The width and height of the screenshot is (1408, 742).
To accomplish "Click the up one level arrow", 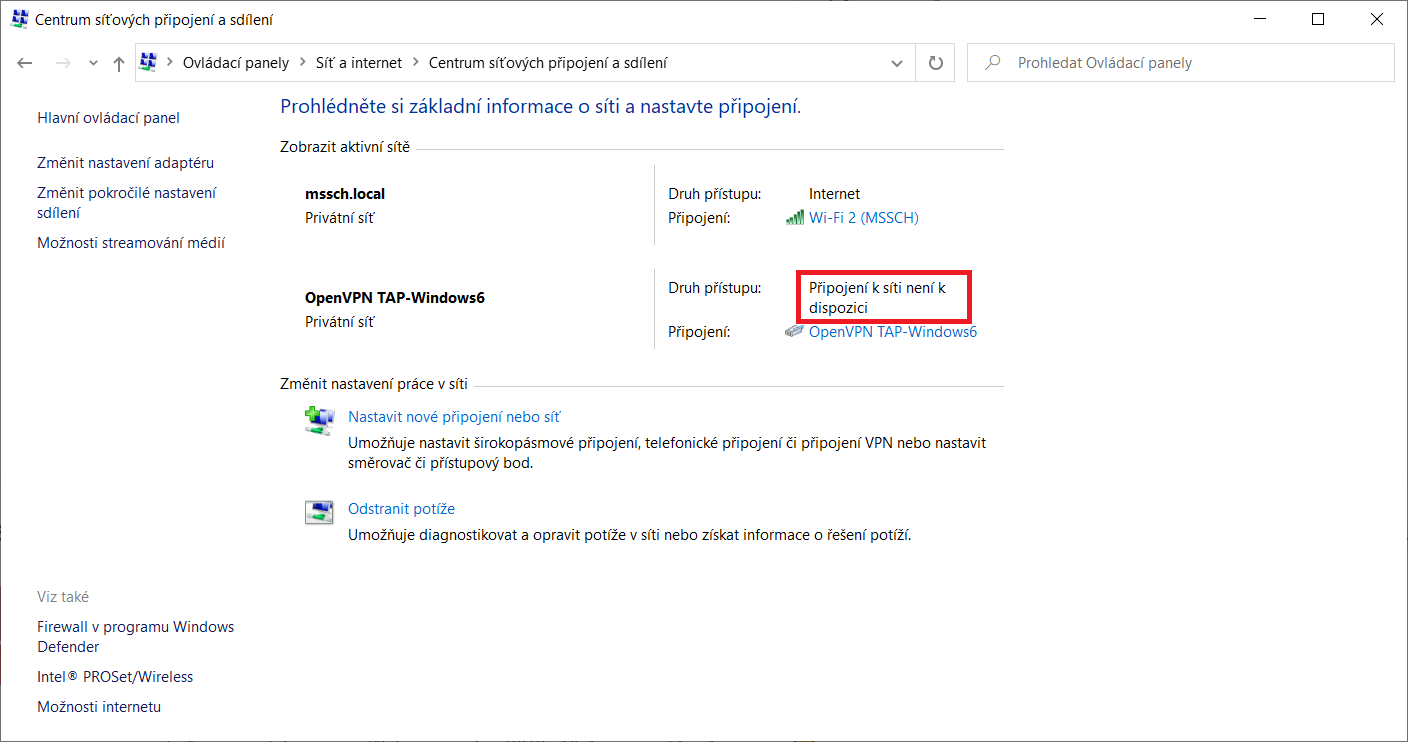I will [119, 63].
